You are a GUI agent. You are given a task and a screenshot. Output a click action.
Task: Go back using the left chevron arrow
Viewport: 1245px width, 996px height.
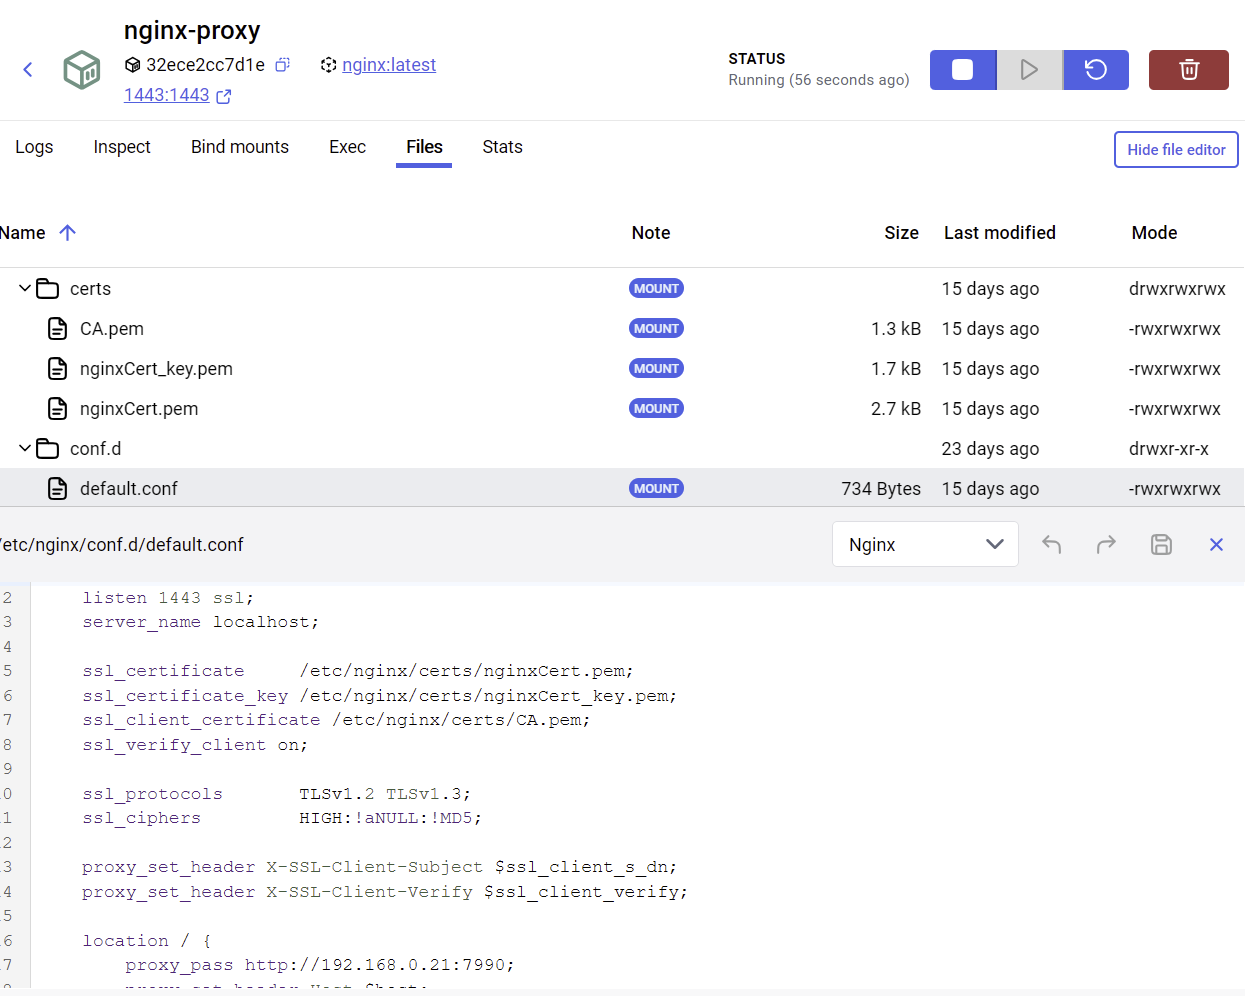pyautogui.click(x=28, y=69)
